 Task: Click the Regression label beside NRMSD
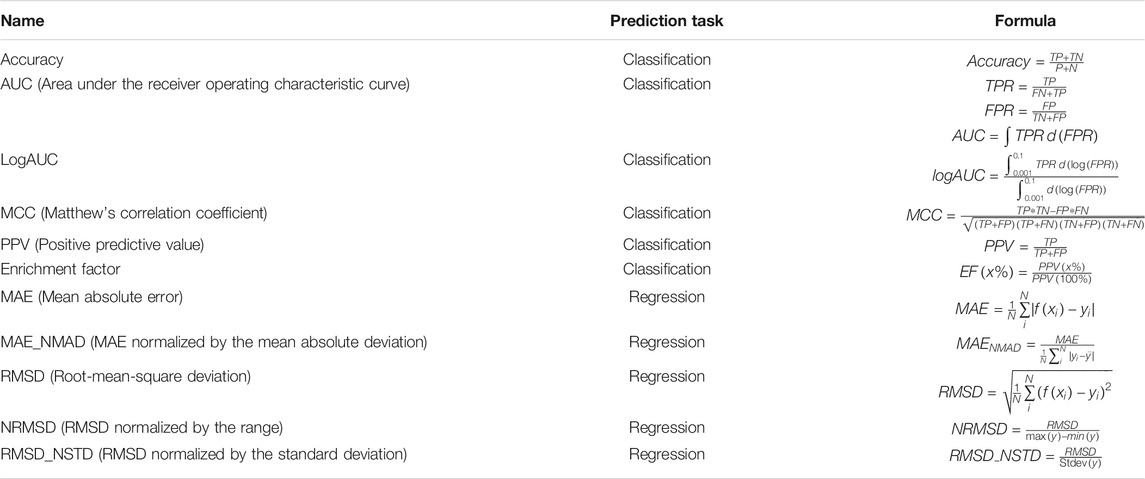click(x=666, y=426)
